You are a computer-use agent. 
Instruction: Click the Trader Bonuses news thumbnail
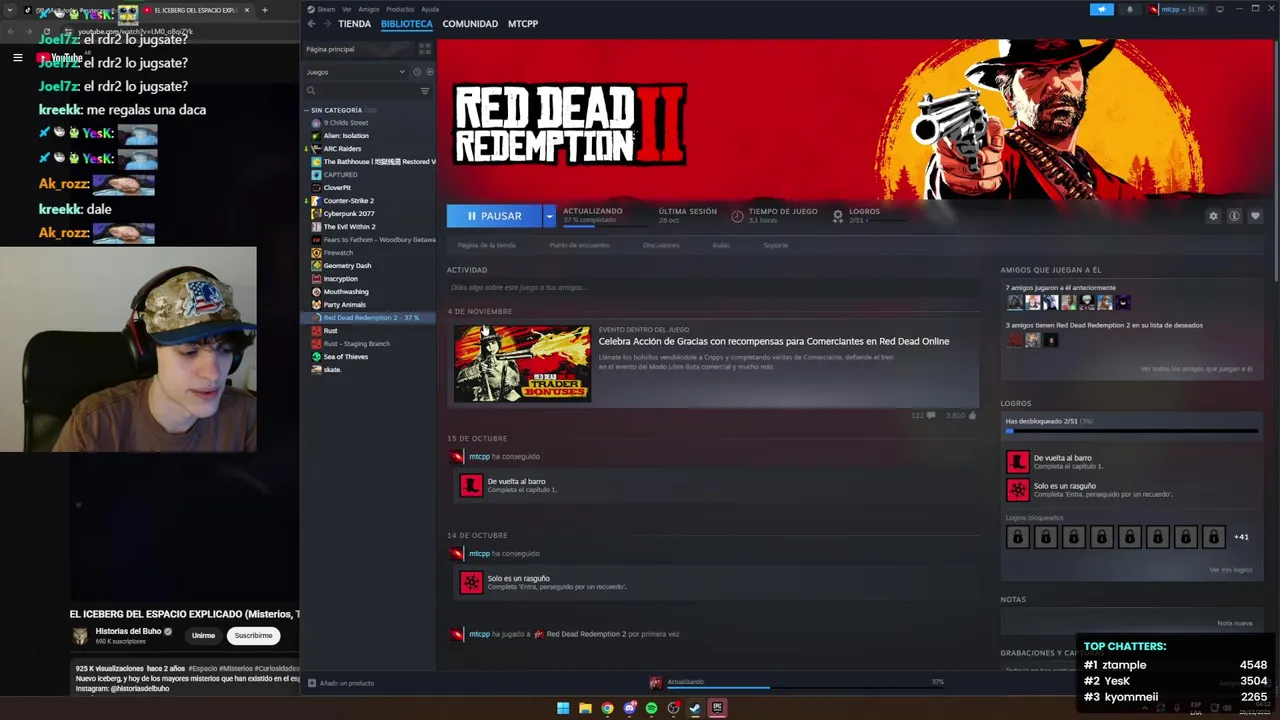coord(522,364)
